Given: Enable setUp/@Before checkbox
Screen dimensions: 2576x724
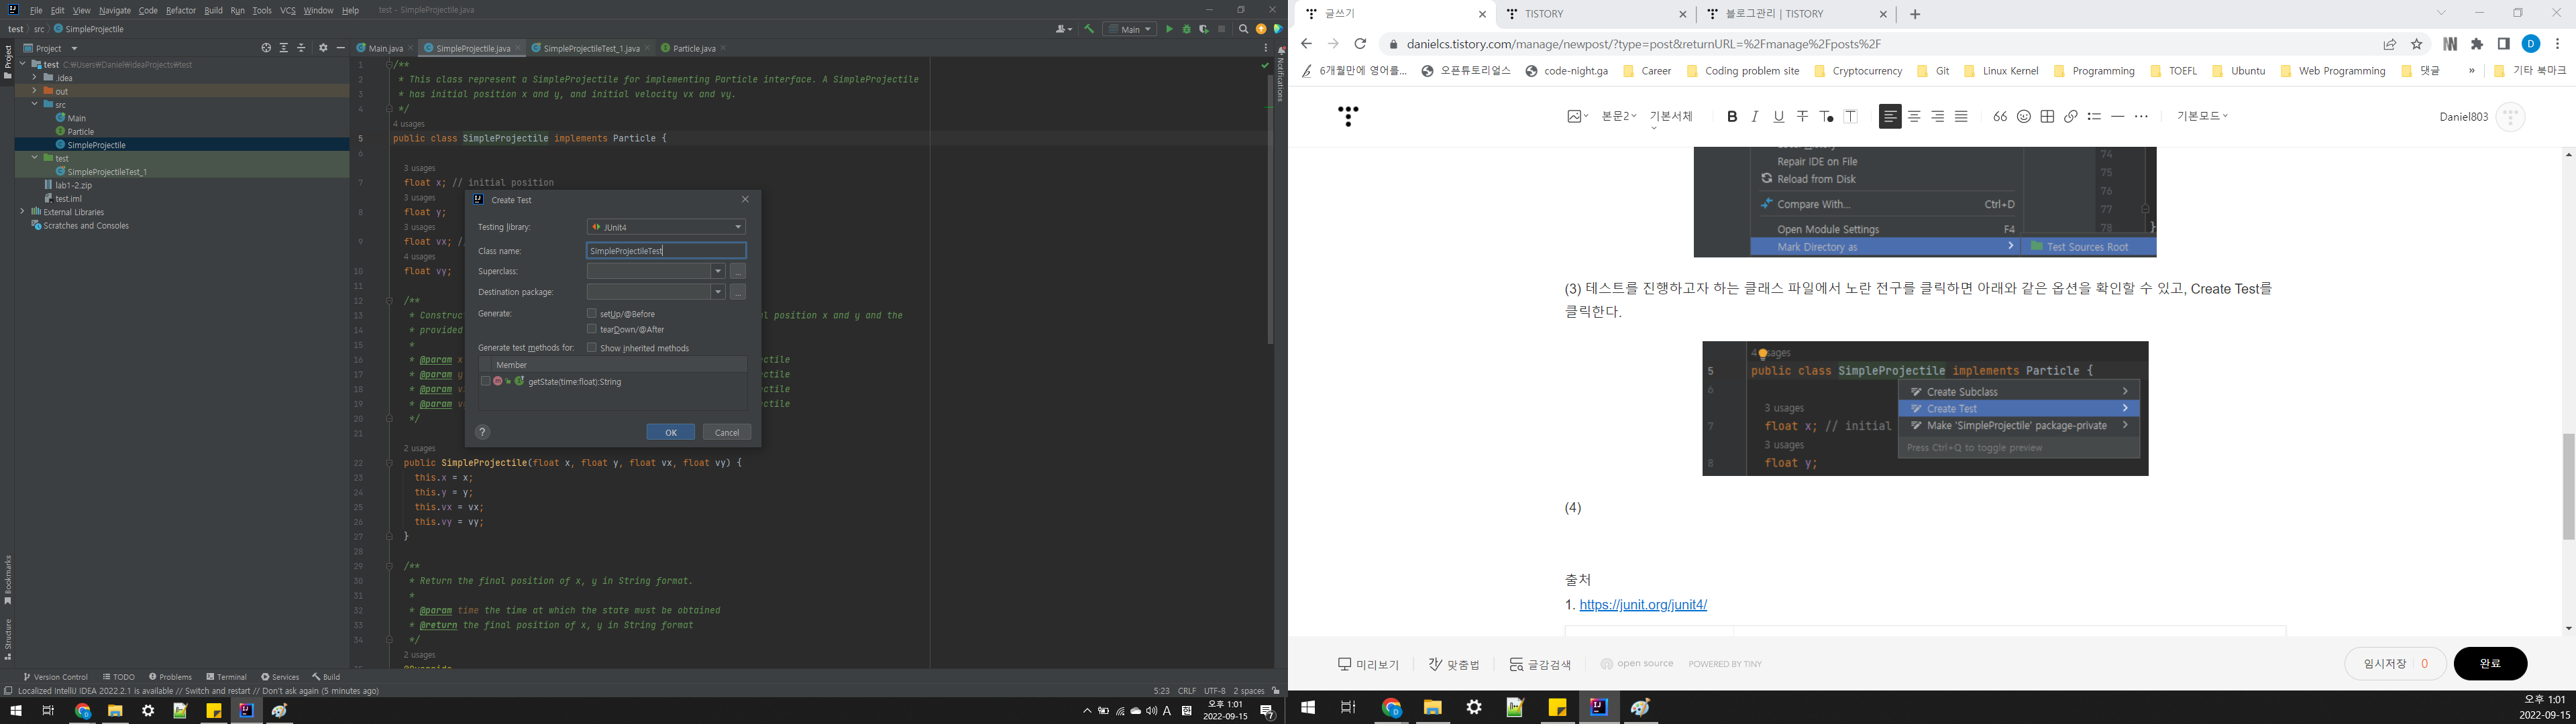Looking at the screenshot, I should (592, 314).
